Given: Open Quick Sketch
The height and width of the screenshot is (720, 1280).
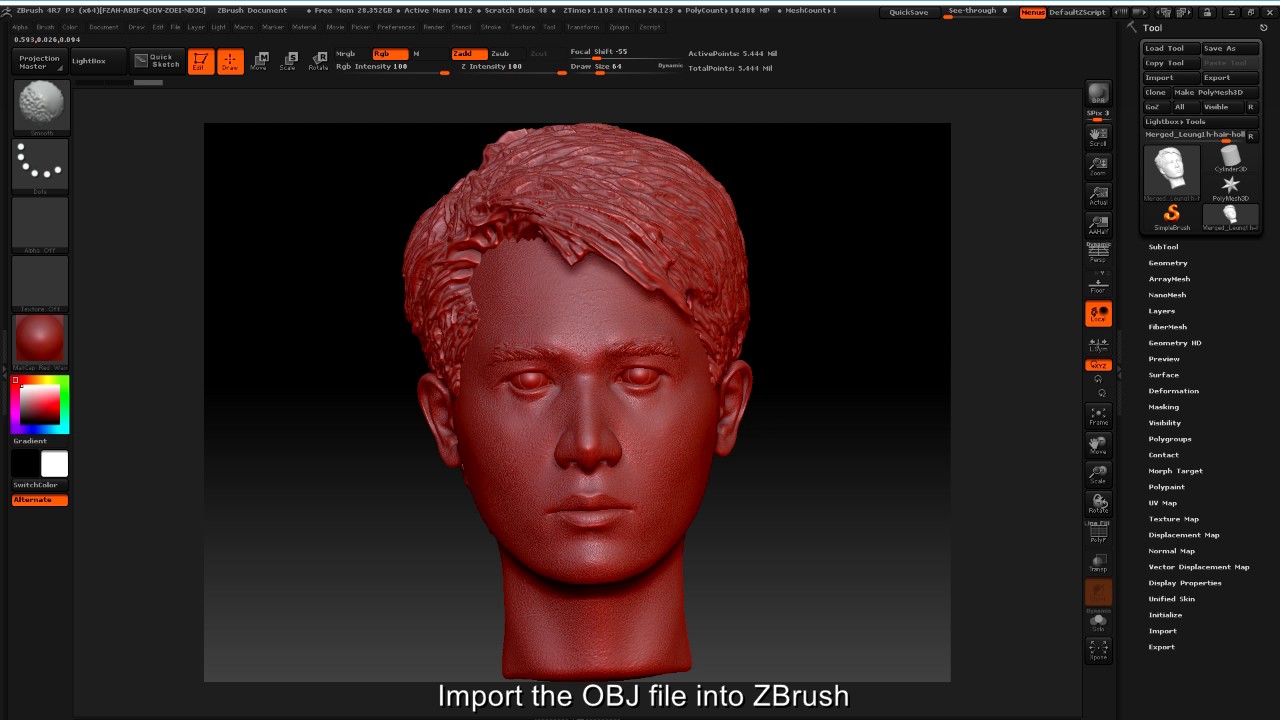Looking at the screenshot, I should [x=155, y=61].
